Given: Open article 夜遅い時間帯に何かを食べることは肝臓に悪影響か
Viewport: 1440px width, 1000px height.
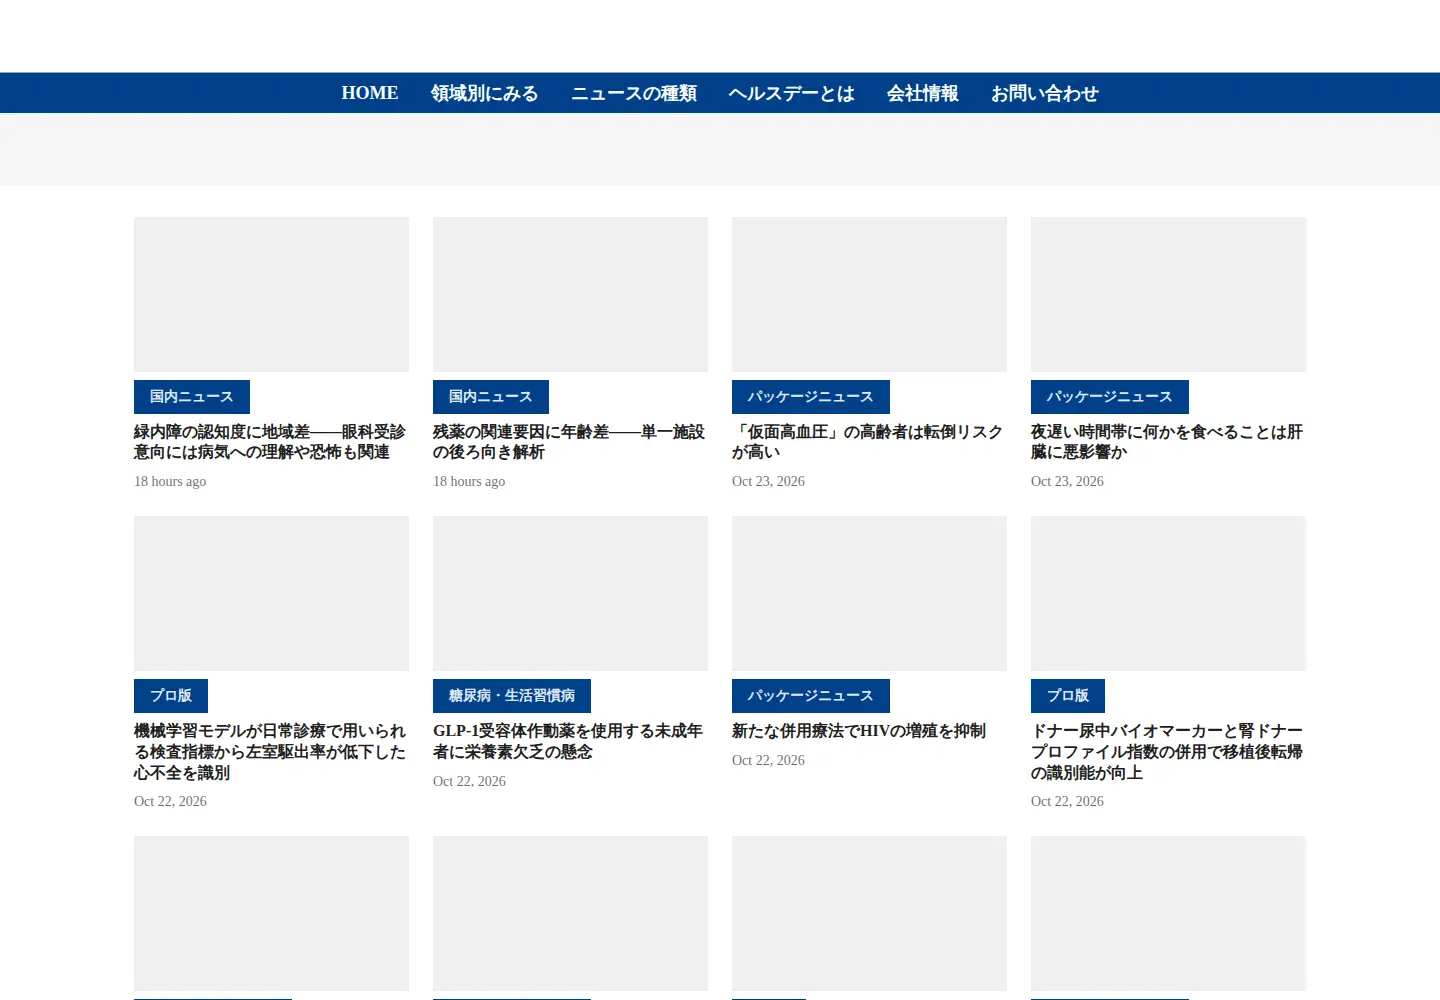Looking at the screenshot, I should 1167,442.
